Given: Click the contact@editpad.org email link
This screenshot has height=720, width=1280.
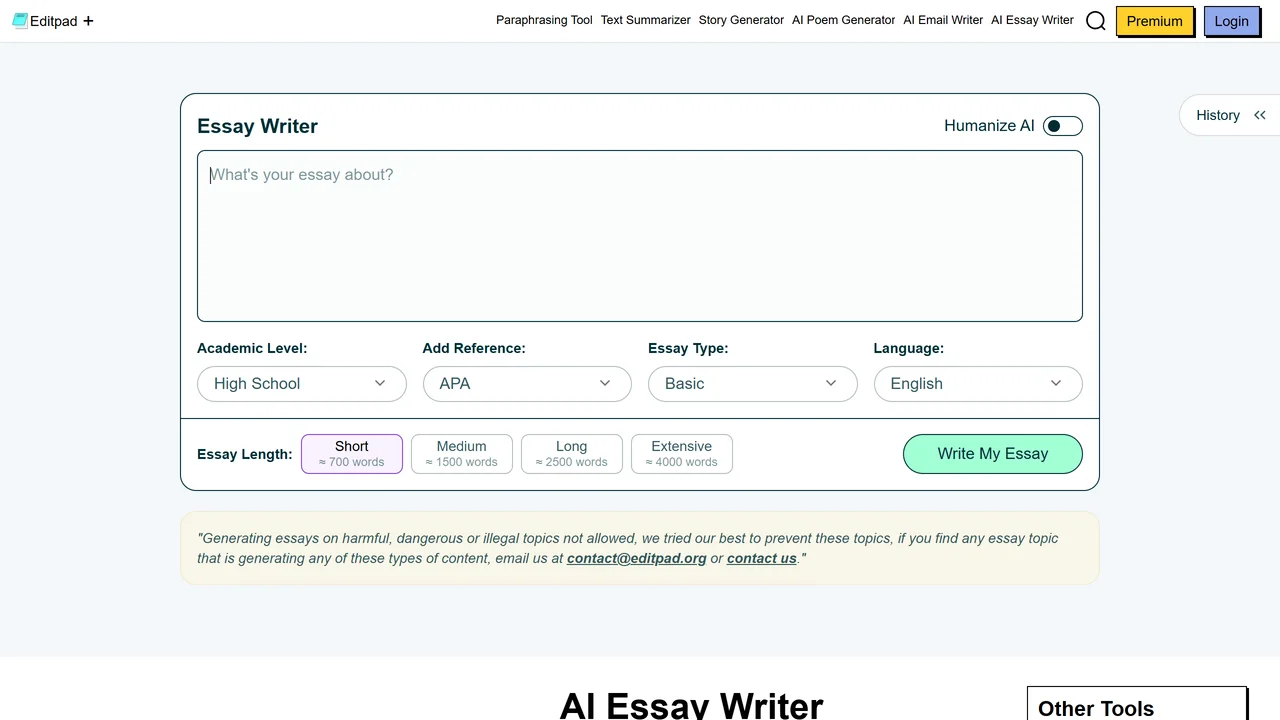Looking at the screenshot, I should (x=637, y=558).
